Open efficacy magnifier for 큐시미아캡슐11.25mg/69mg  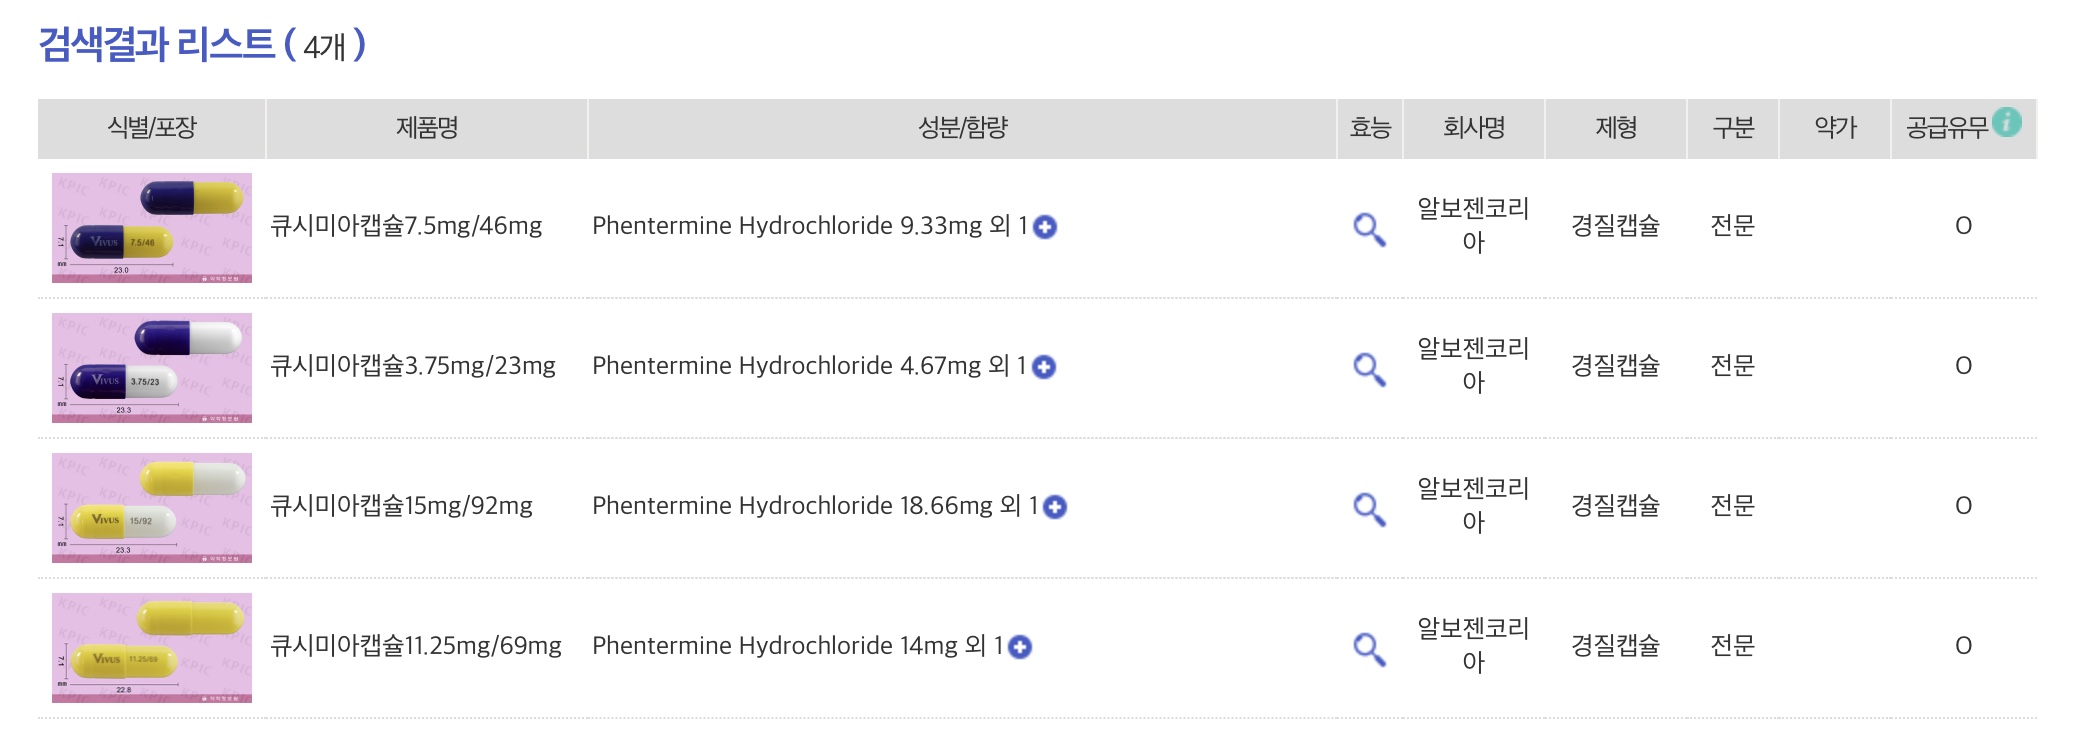coord(1369,649)
